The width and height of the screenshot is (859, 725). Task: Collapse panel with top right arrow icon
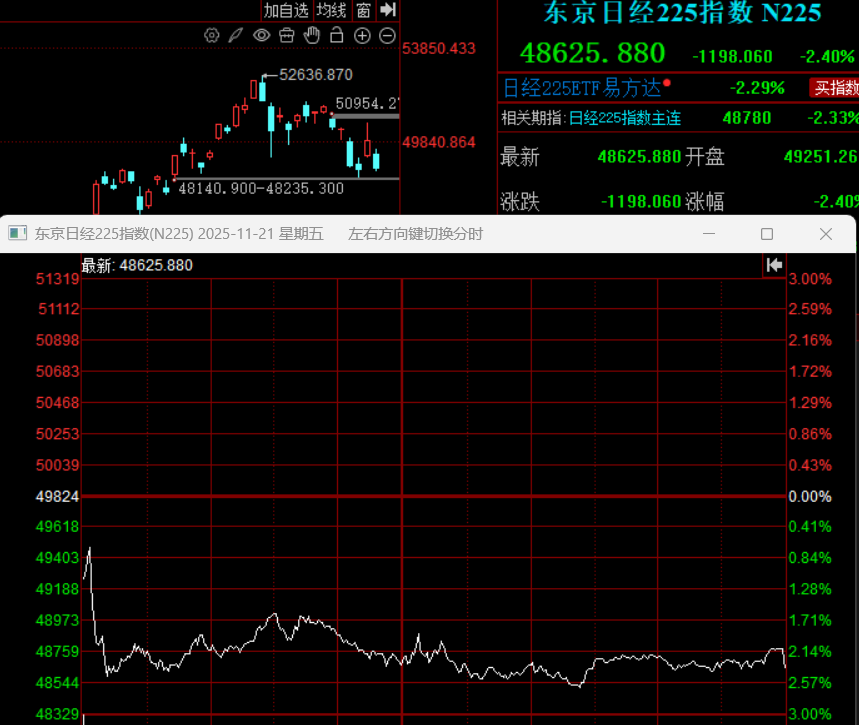click(388, 10)
